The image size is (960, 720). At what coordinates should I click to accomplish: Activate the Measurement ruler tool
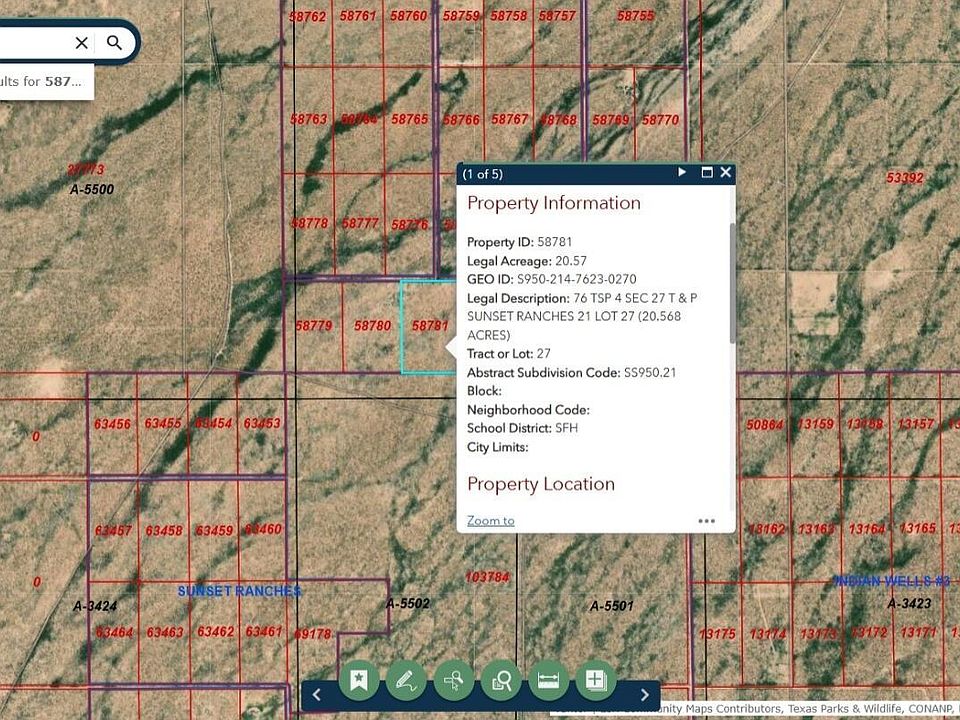point(549,680)
